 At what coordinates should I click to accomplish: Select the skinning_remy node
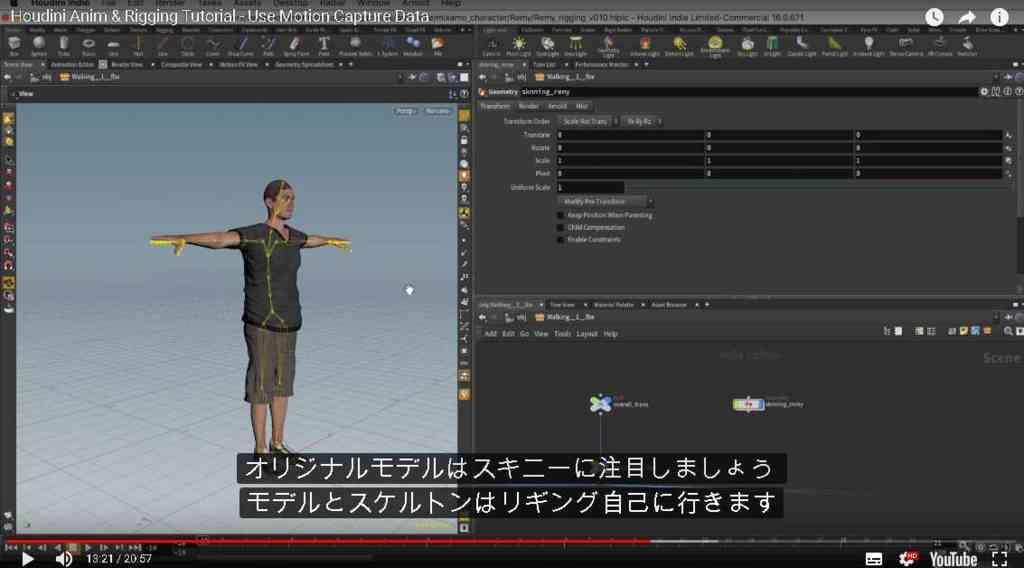[x=748, y=404]
